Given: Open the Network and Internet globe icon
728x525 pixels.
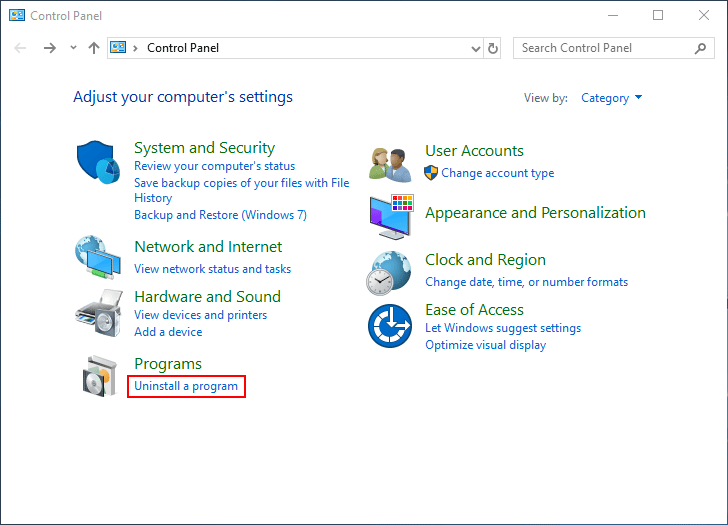Looking at the screenshot, I should coord(98,257).
